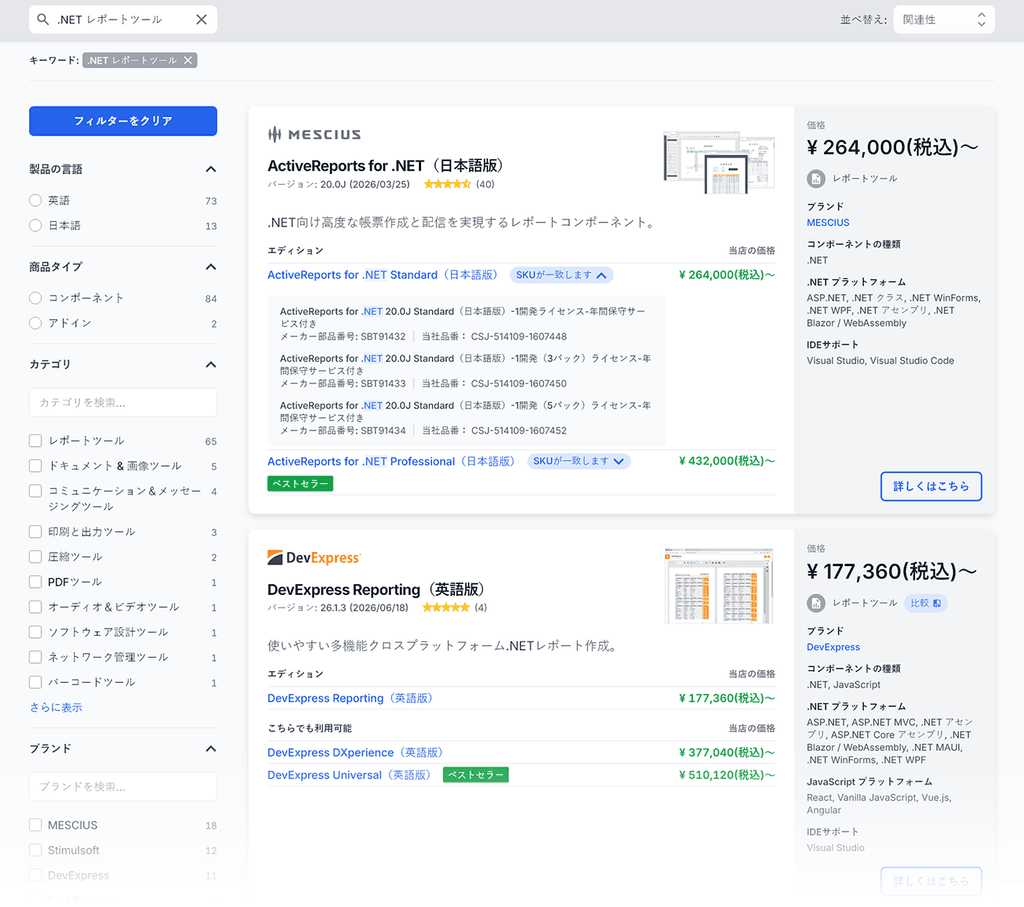Click DevExpress レポートツール category icon
This screenshot has width=1024, height=907.
(816, 603)
